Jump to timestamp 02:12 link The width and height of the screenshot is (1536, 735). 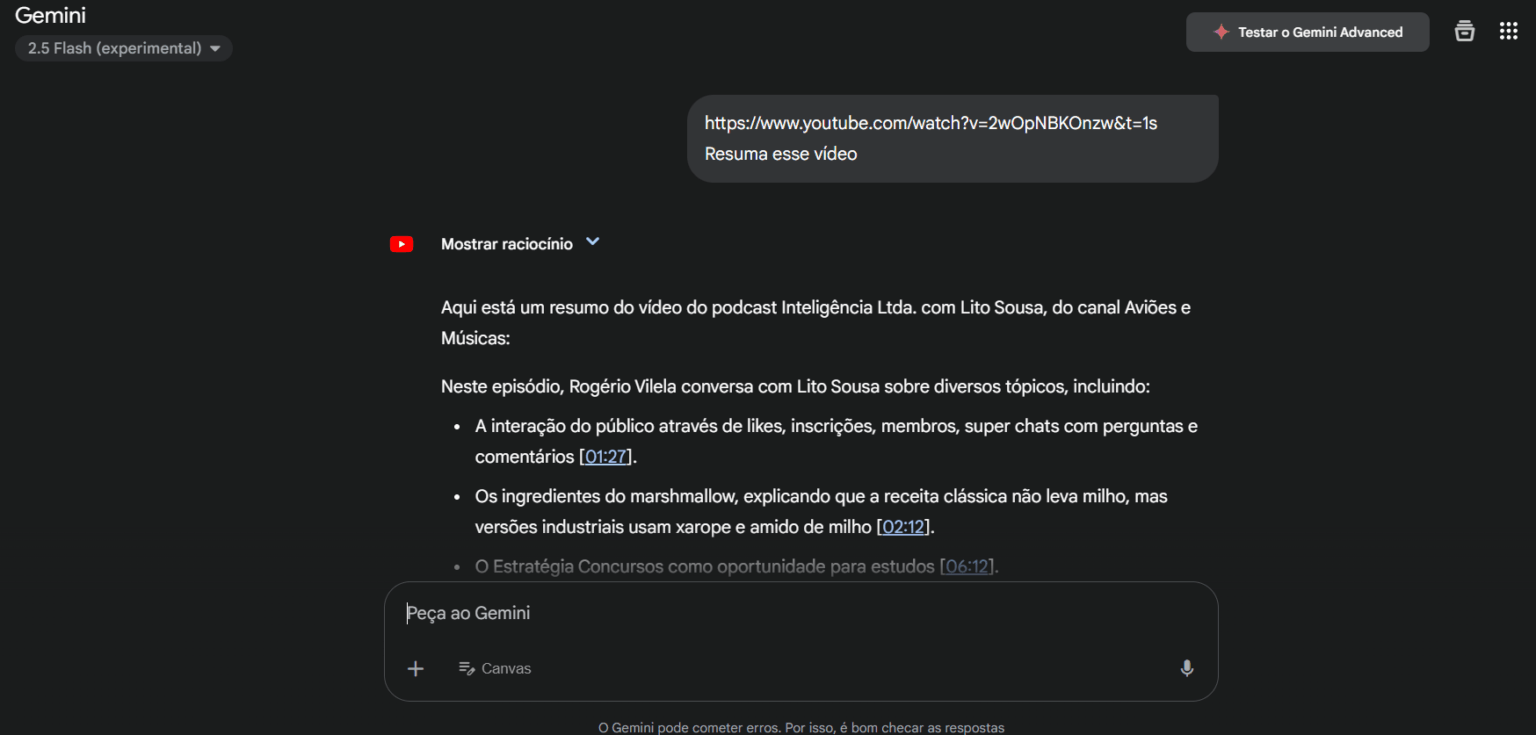pos(904,526)
